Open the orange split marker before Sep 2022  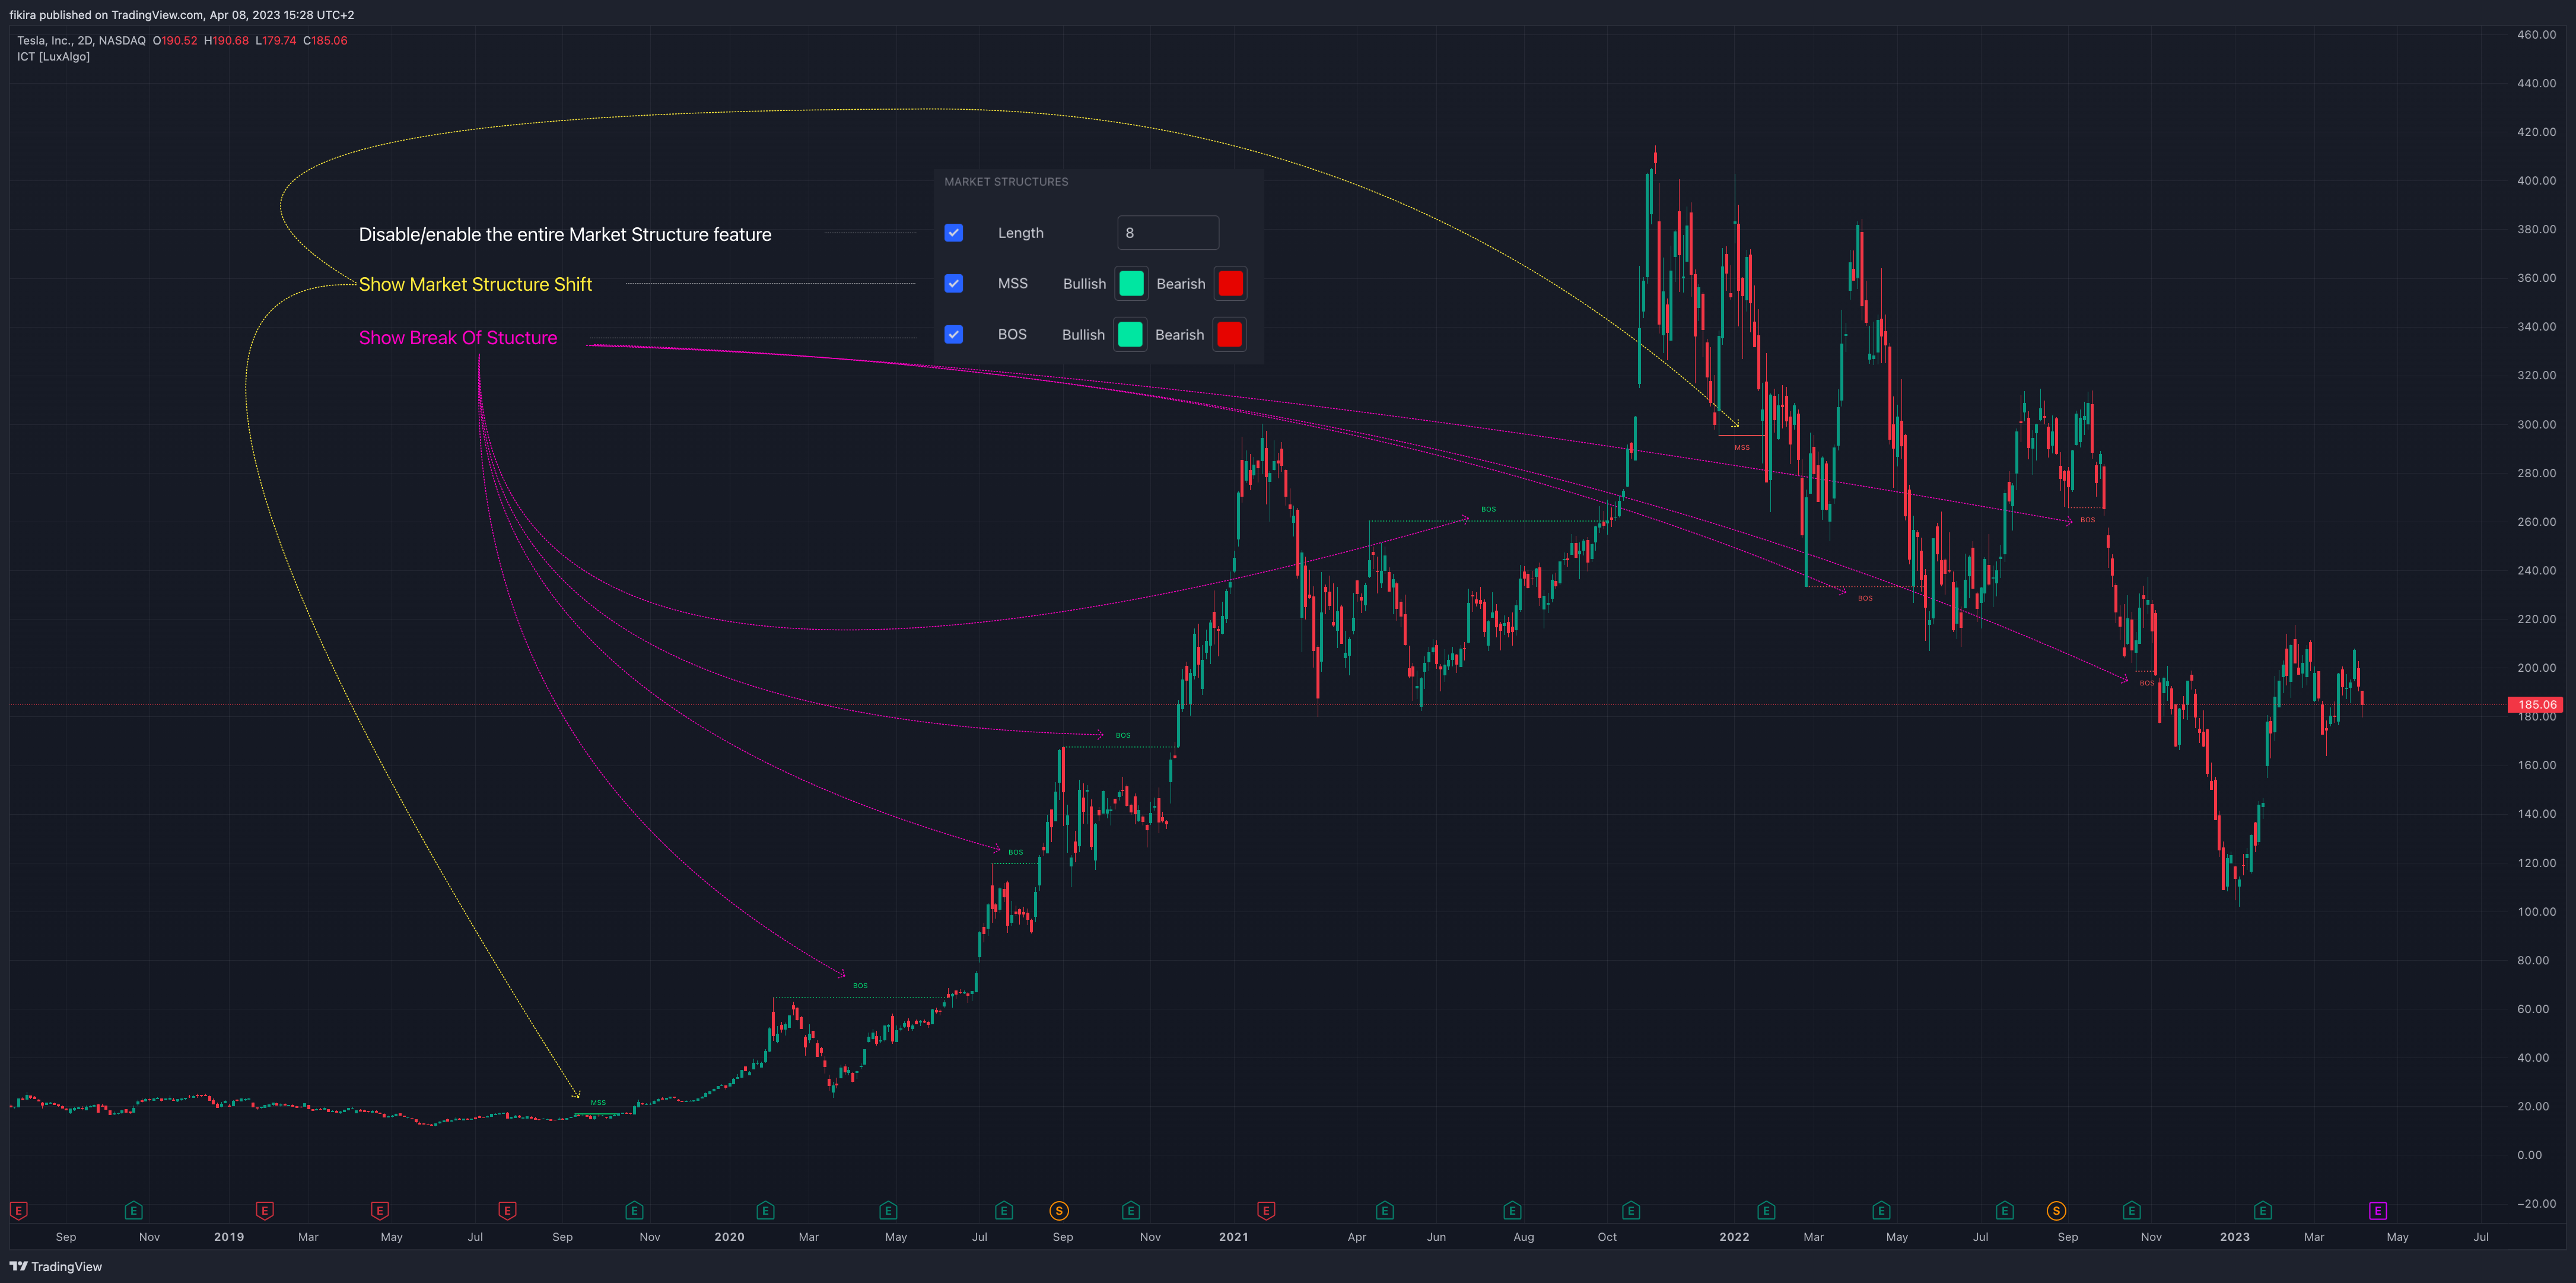coord(2056,1211)
